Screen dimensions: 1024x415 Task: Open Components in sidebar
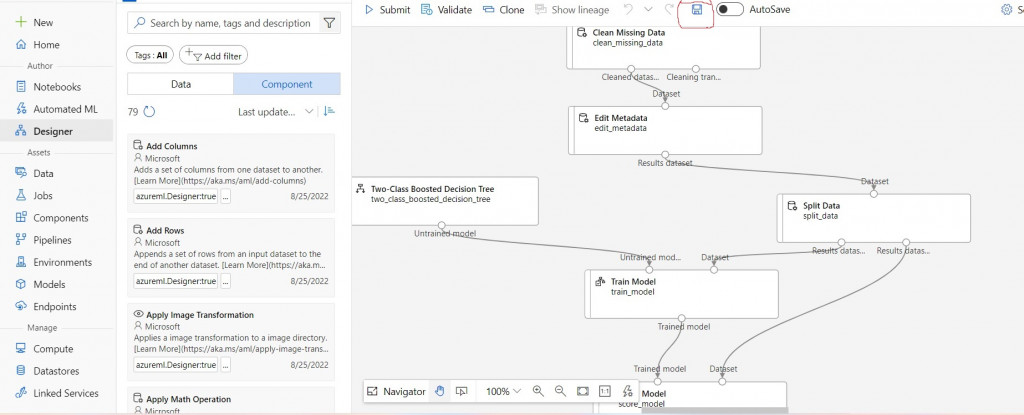coord(52,218)
